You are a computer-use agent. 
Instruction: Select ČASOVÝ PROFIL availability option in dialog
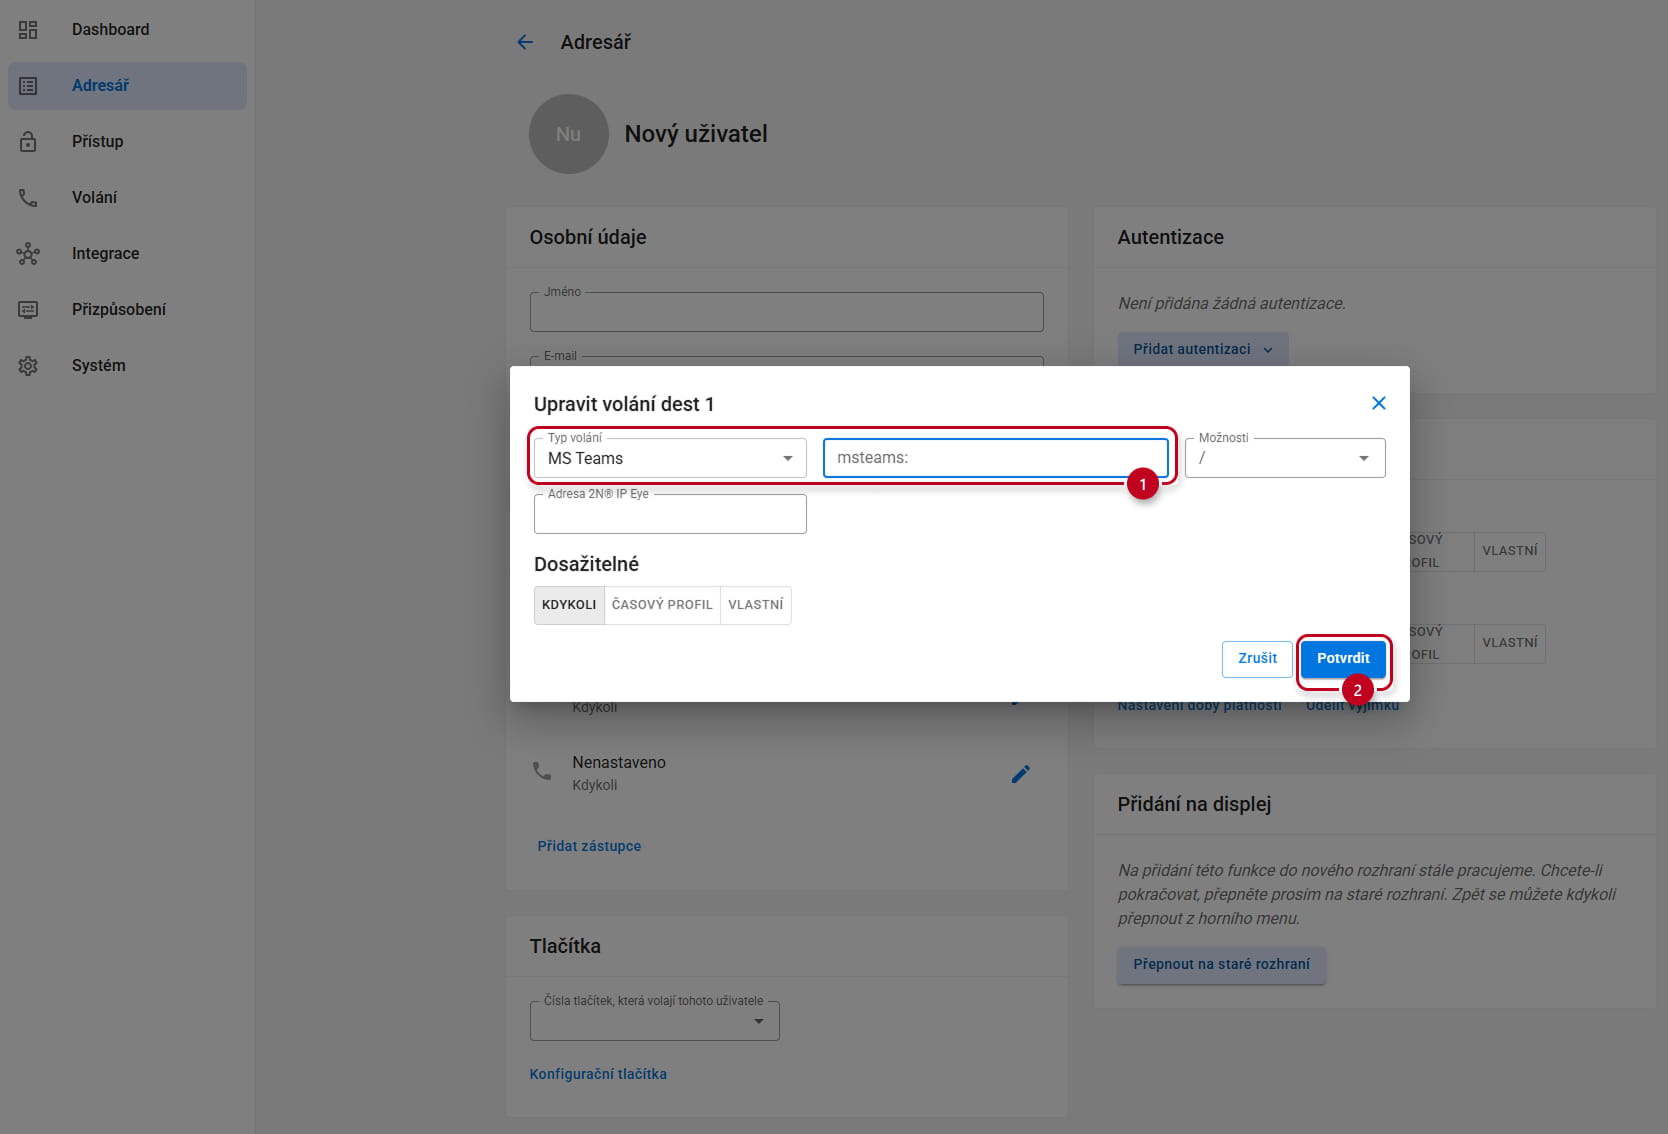coord(662,605)
